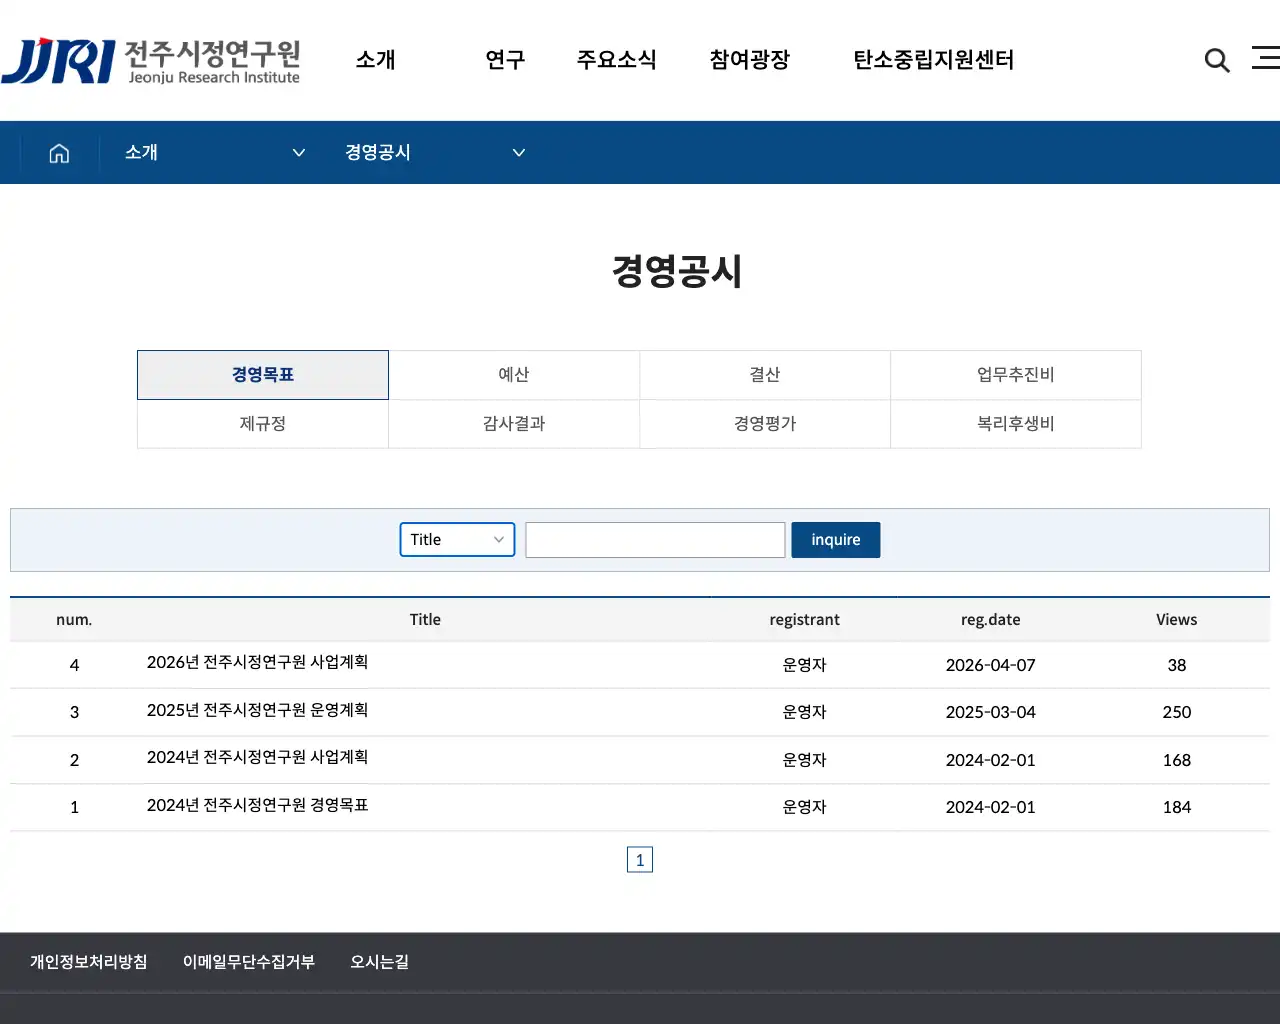Open post 2024년 전주시정연구원 경영목표
Screen dimensions: 1280x1024
coord(257,805)
